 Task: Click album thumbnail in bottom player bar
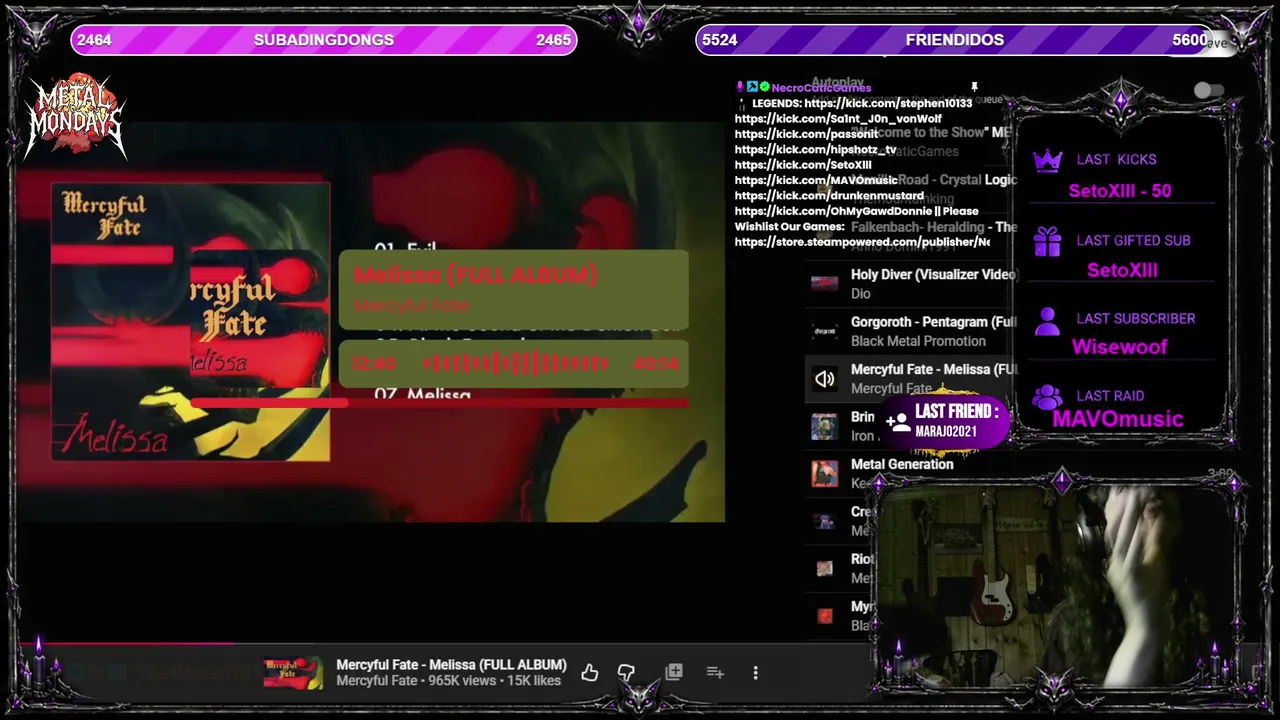click(293, 673)
